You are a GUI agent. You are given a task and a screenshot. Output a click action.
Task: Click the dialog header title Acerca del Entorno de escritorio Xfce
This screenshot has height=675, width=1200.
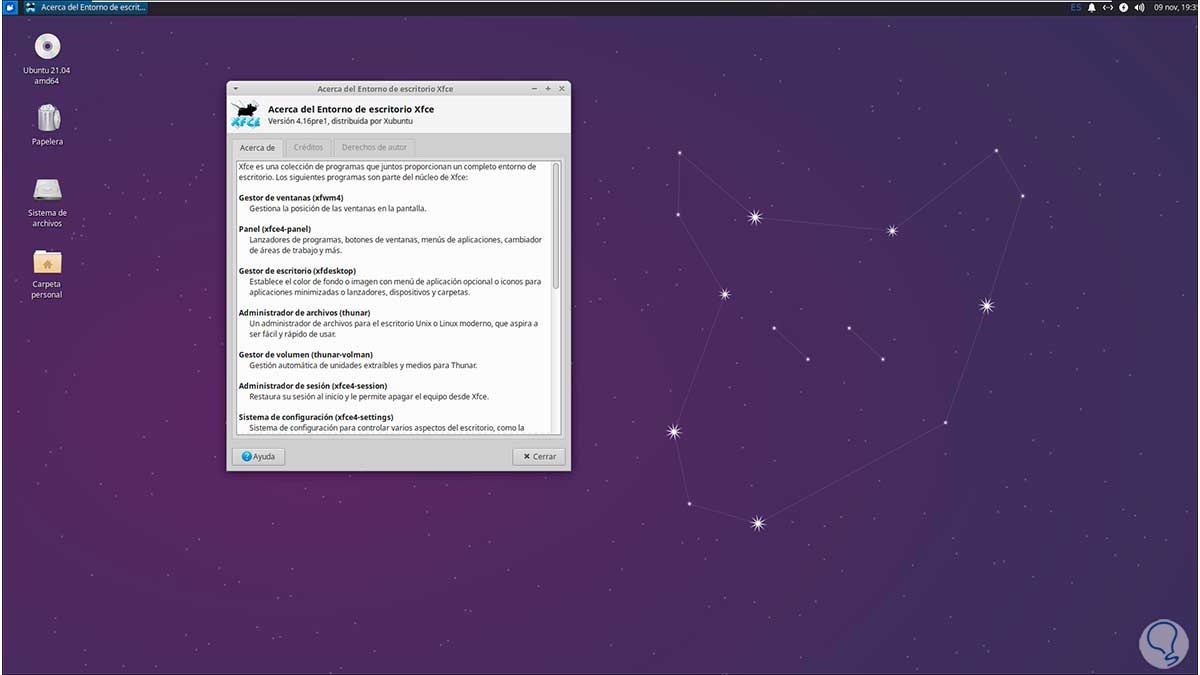(x=351, y=109)
